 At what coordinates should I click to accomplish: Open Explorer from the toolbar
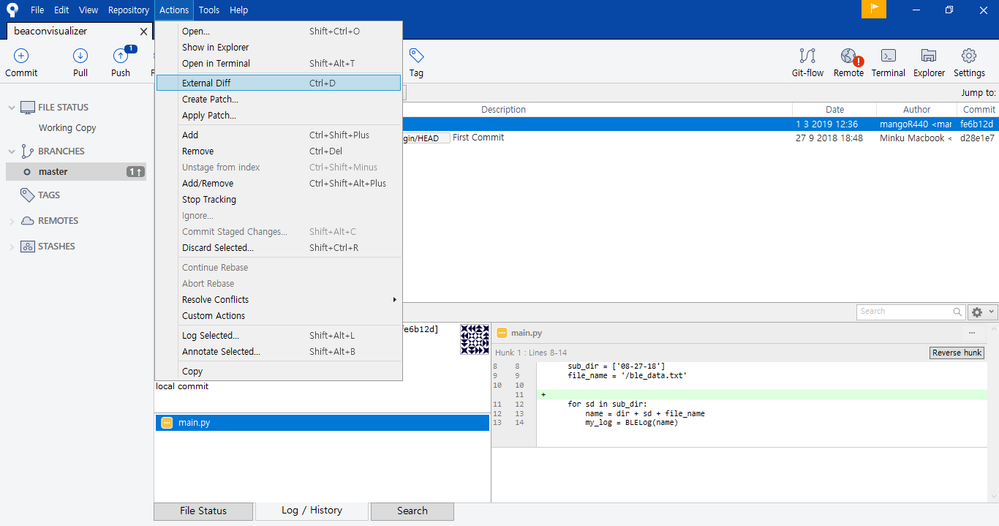929,62
